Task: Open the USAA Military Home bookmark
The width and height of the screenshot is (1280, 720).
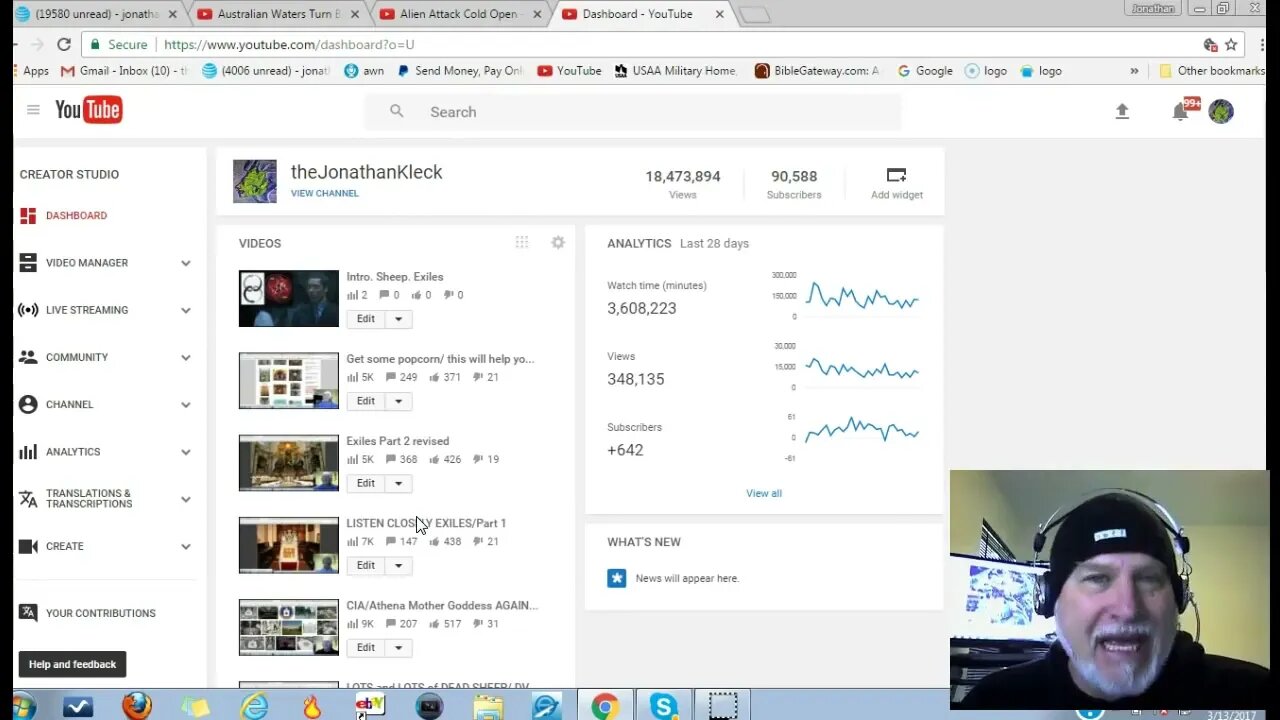Action: pyautogui.click(x=676, y=71)
